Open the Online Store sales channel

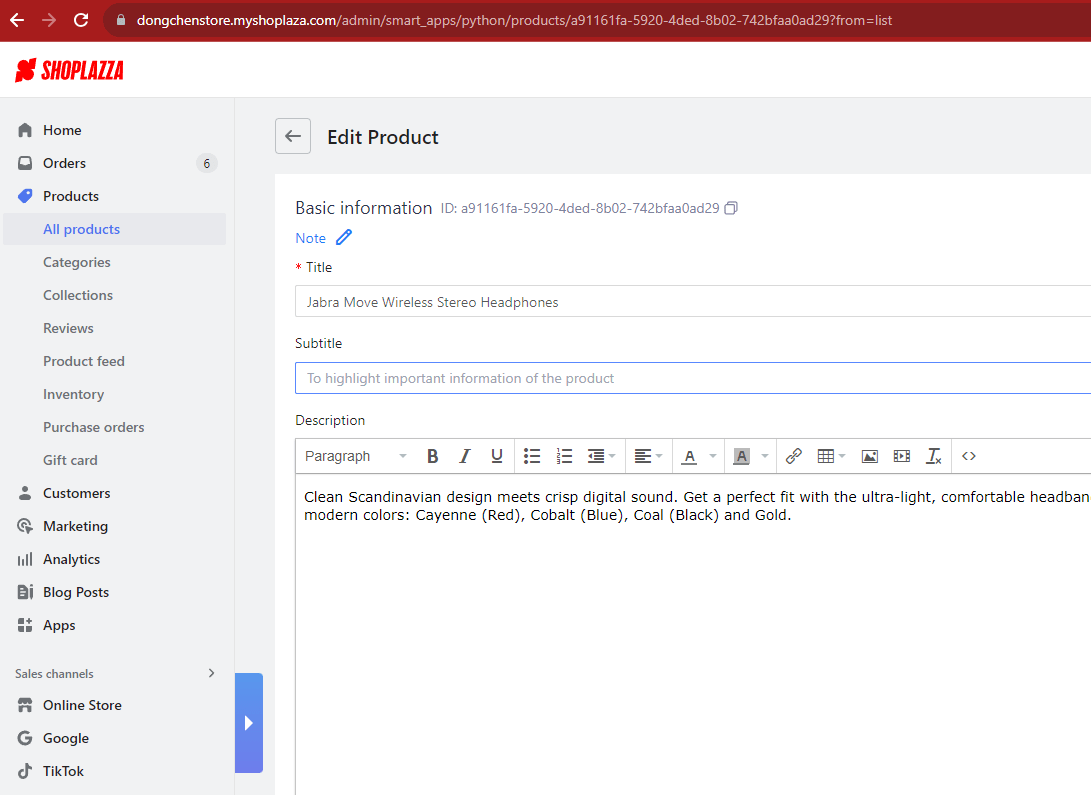(82, 705)
